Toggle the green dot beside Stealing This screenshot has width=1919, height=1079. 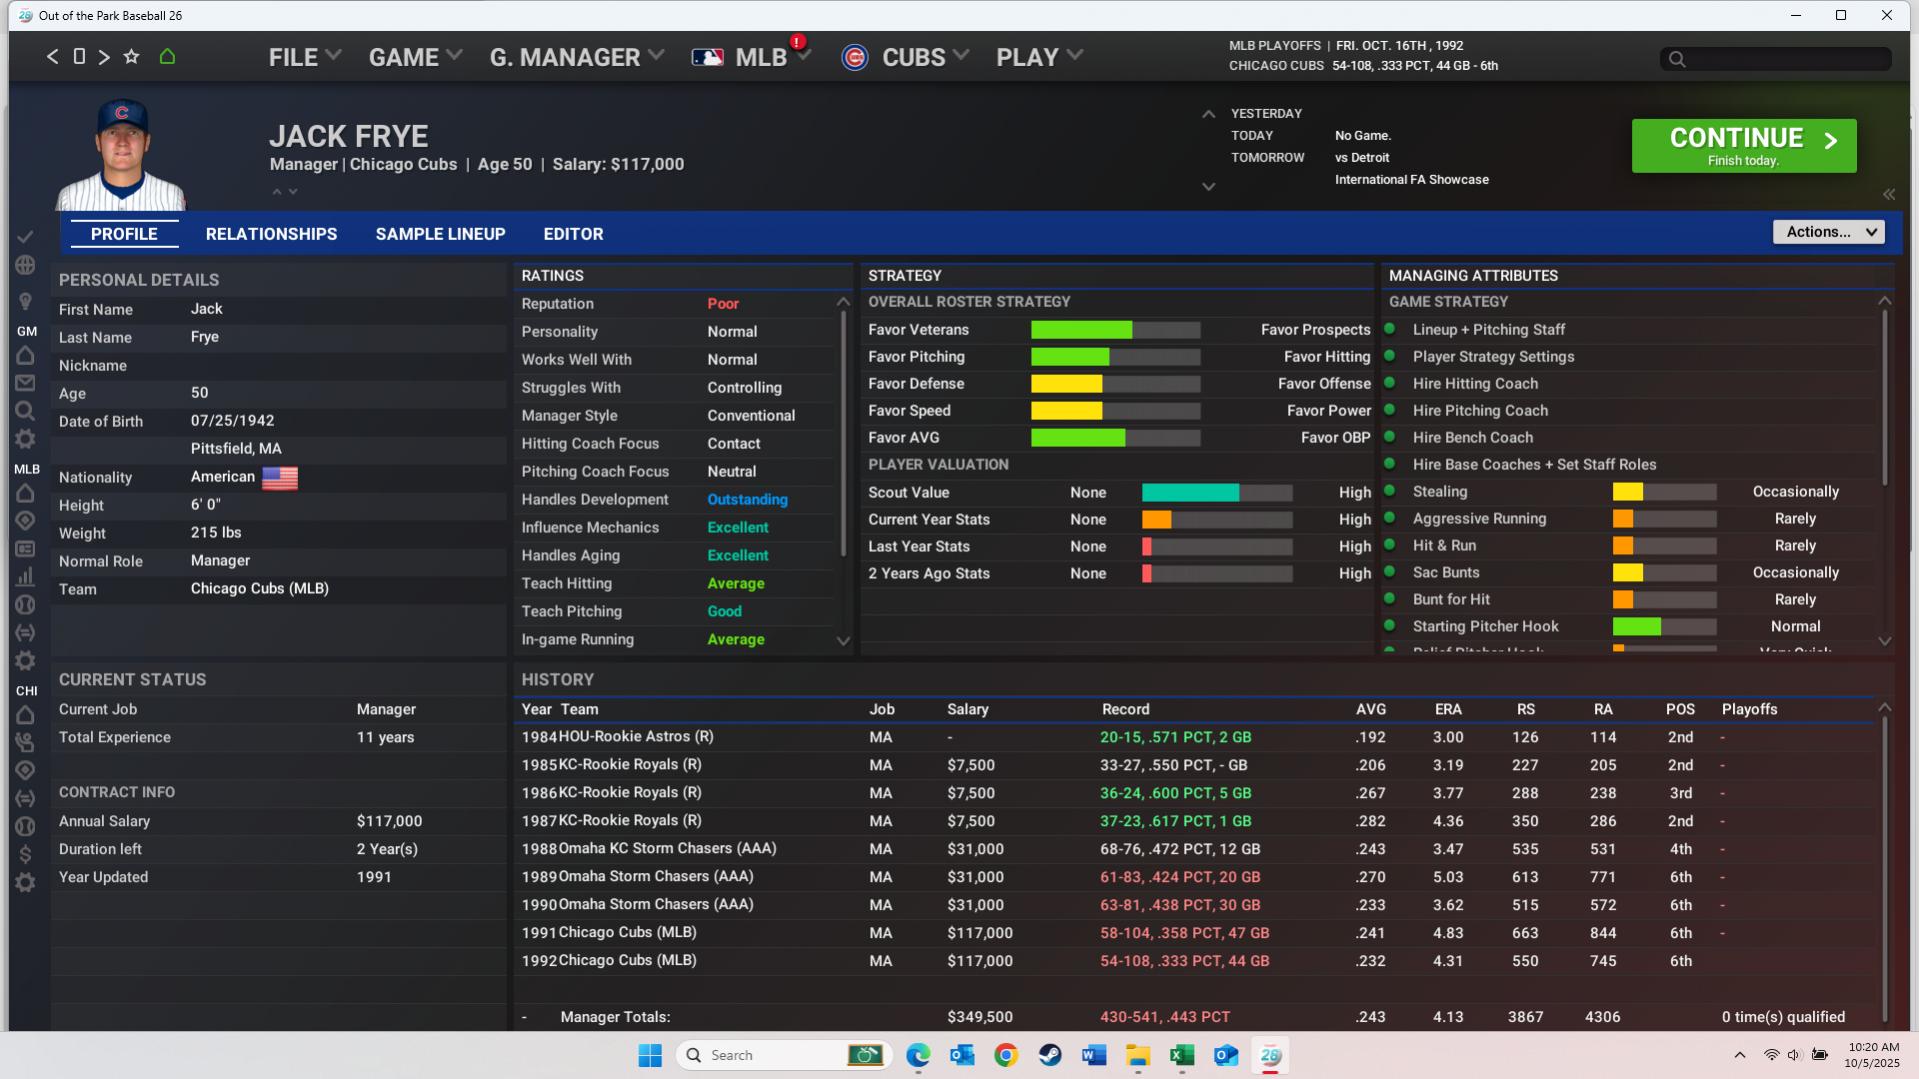pyautogui.click(x=1389, y=491)
